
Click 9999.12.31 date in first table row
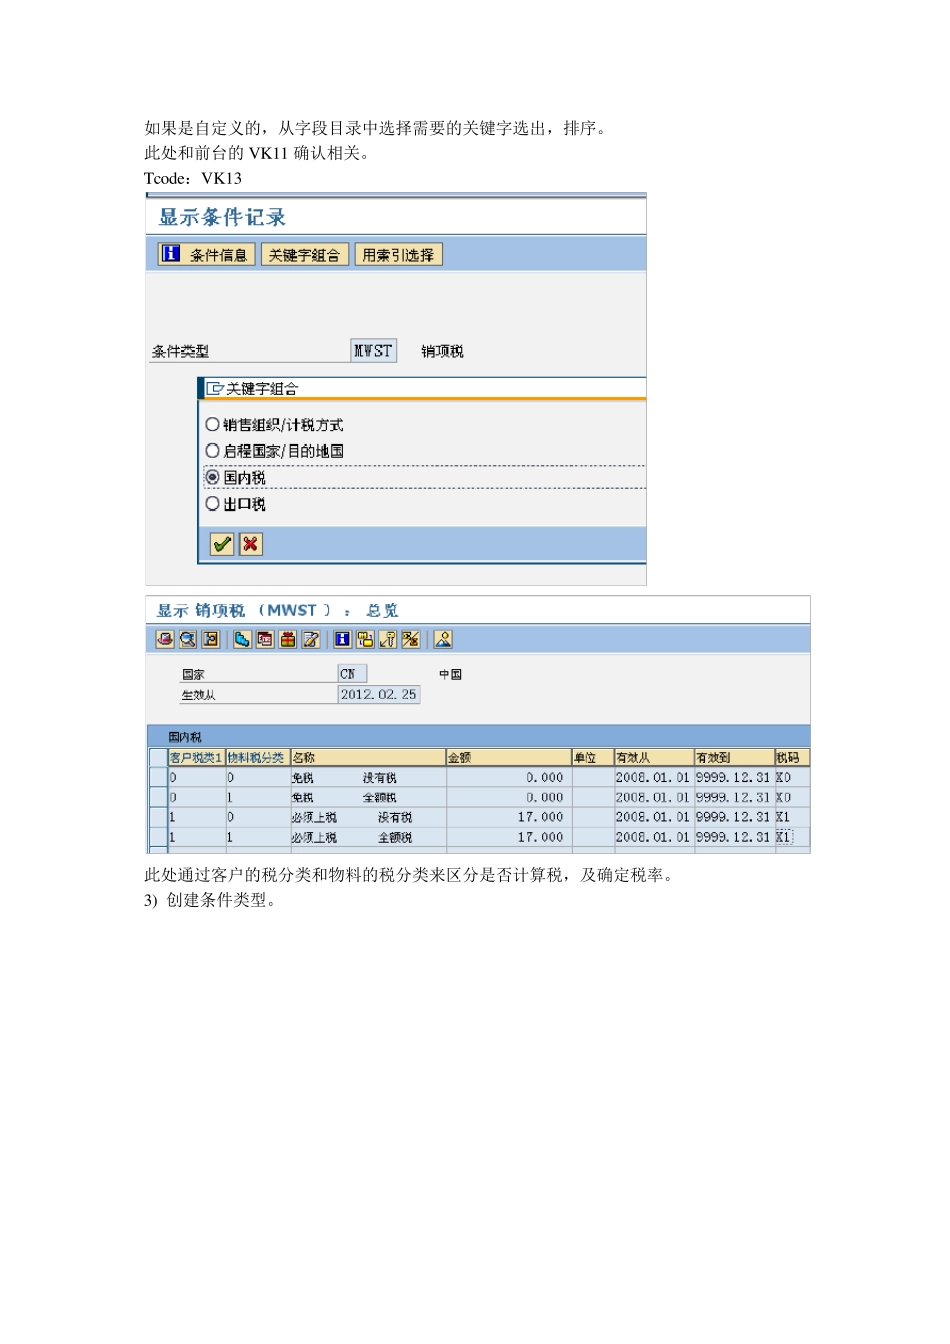tap(733, 777)
